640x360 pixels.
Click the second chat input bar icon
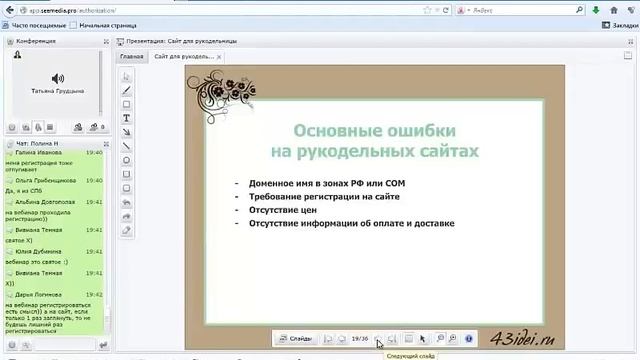coord(26,345)
